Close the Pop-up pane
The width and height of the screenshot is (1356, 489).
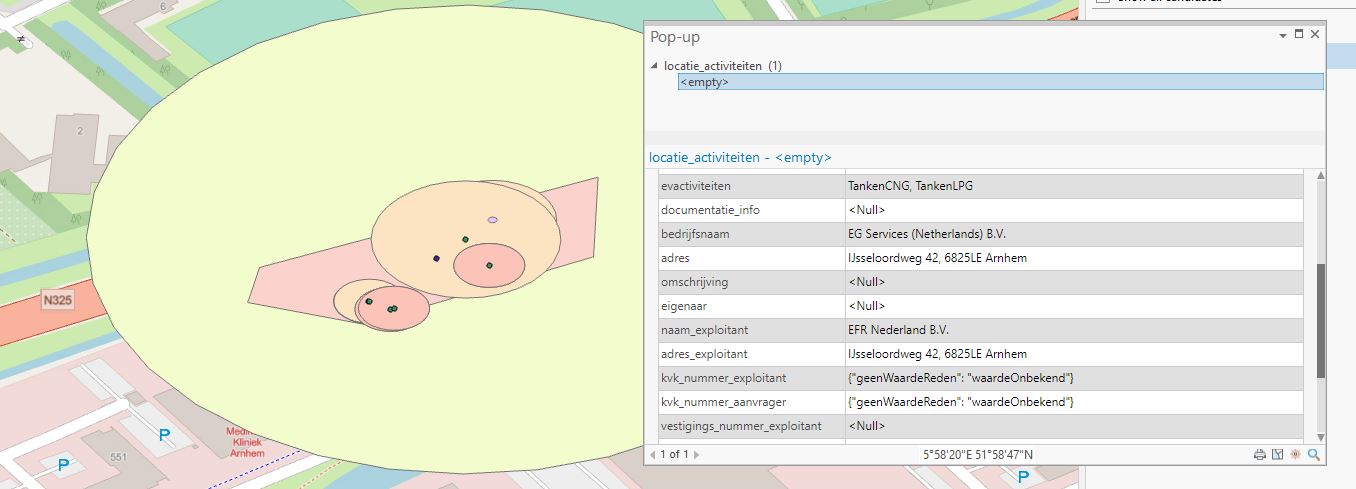(1315, 34)
